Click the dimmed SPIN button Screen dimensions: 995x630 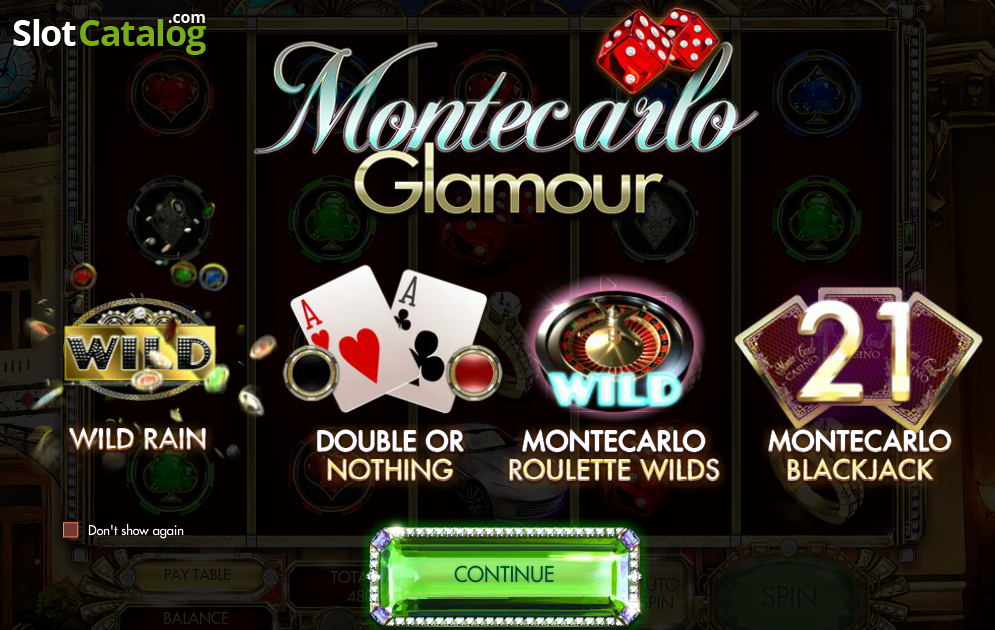point(789,596)
